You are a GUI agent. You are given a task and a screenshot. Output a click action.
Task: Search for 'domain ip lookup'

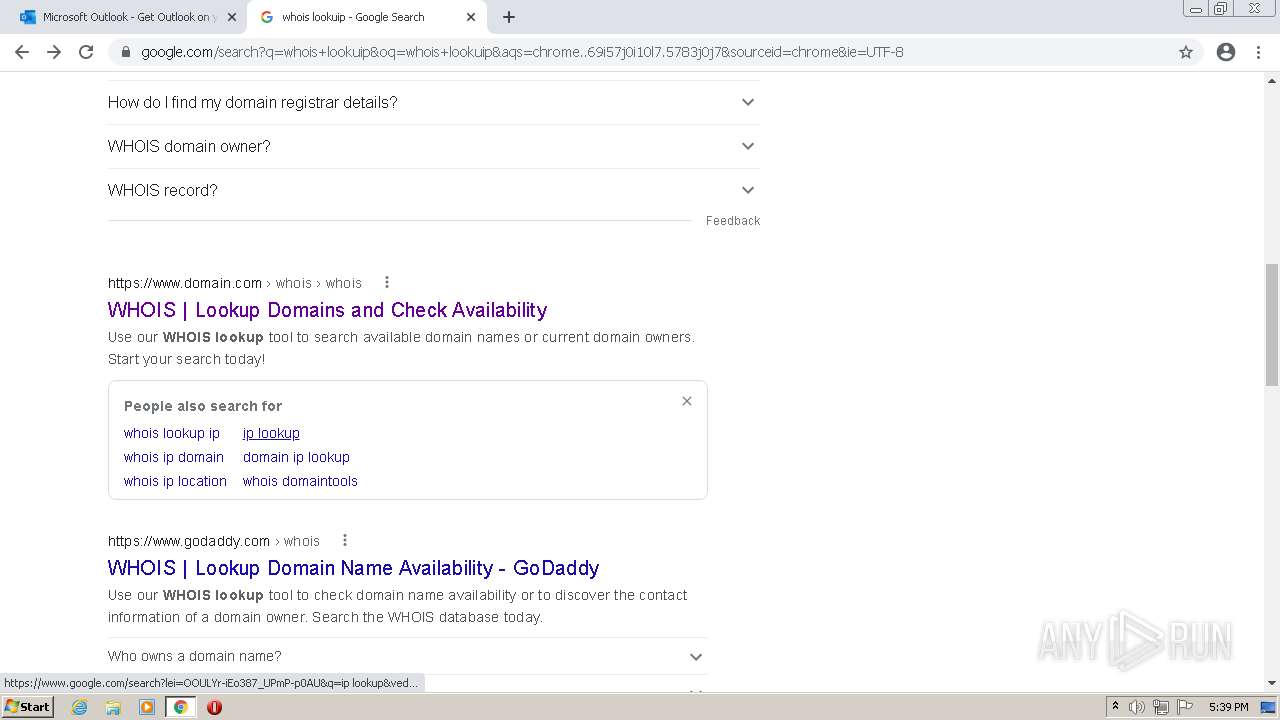[296, 457]
